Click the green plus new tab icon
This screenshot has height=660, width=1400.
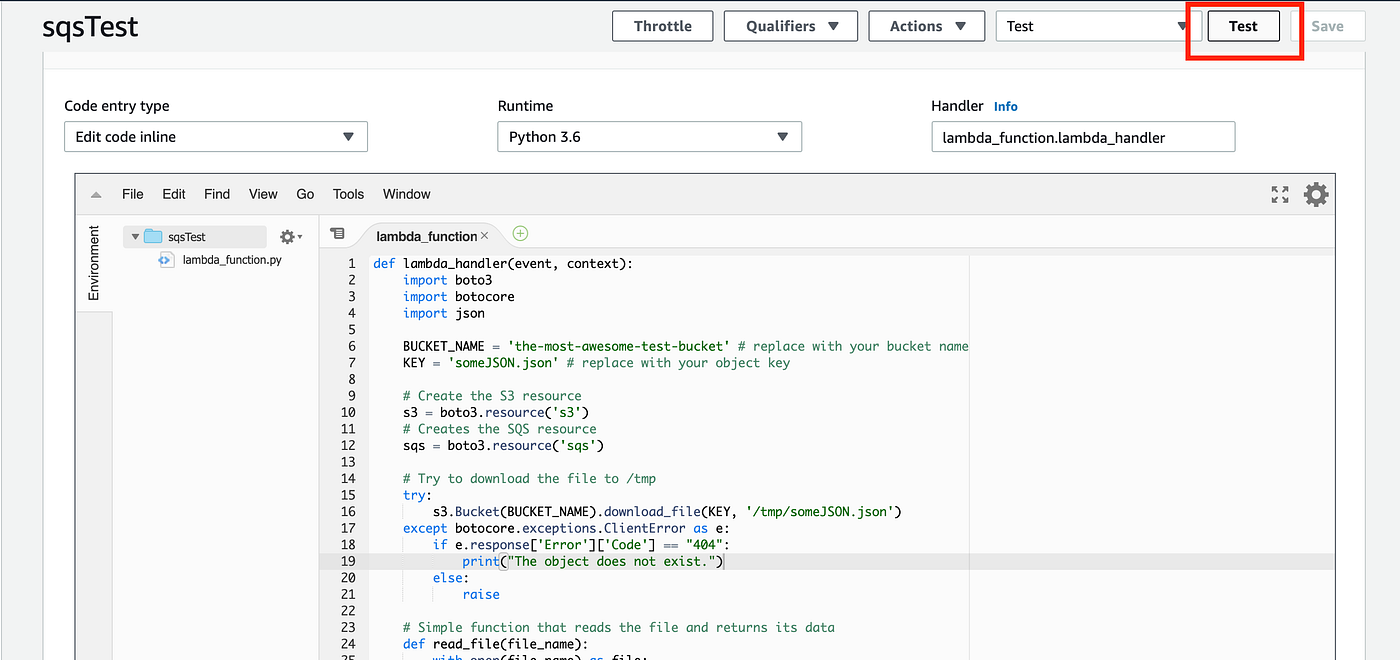pos(520,234)
